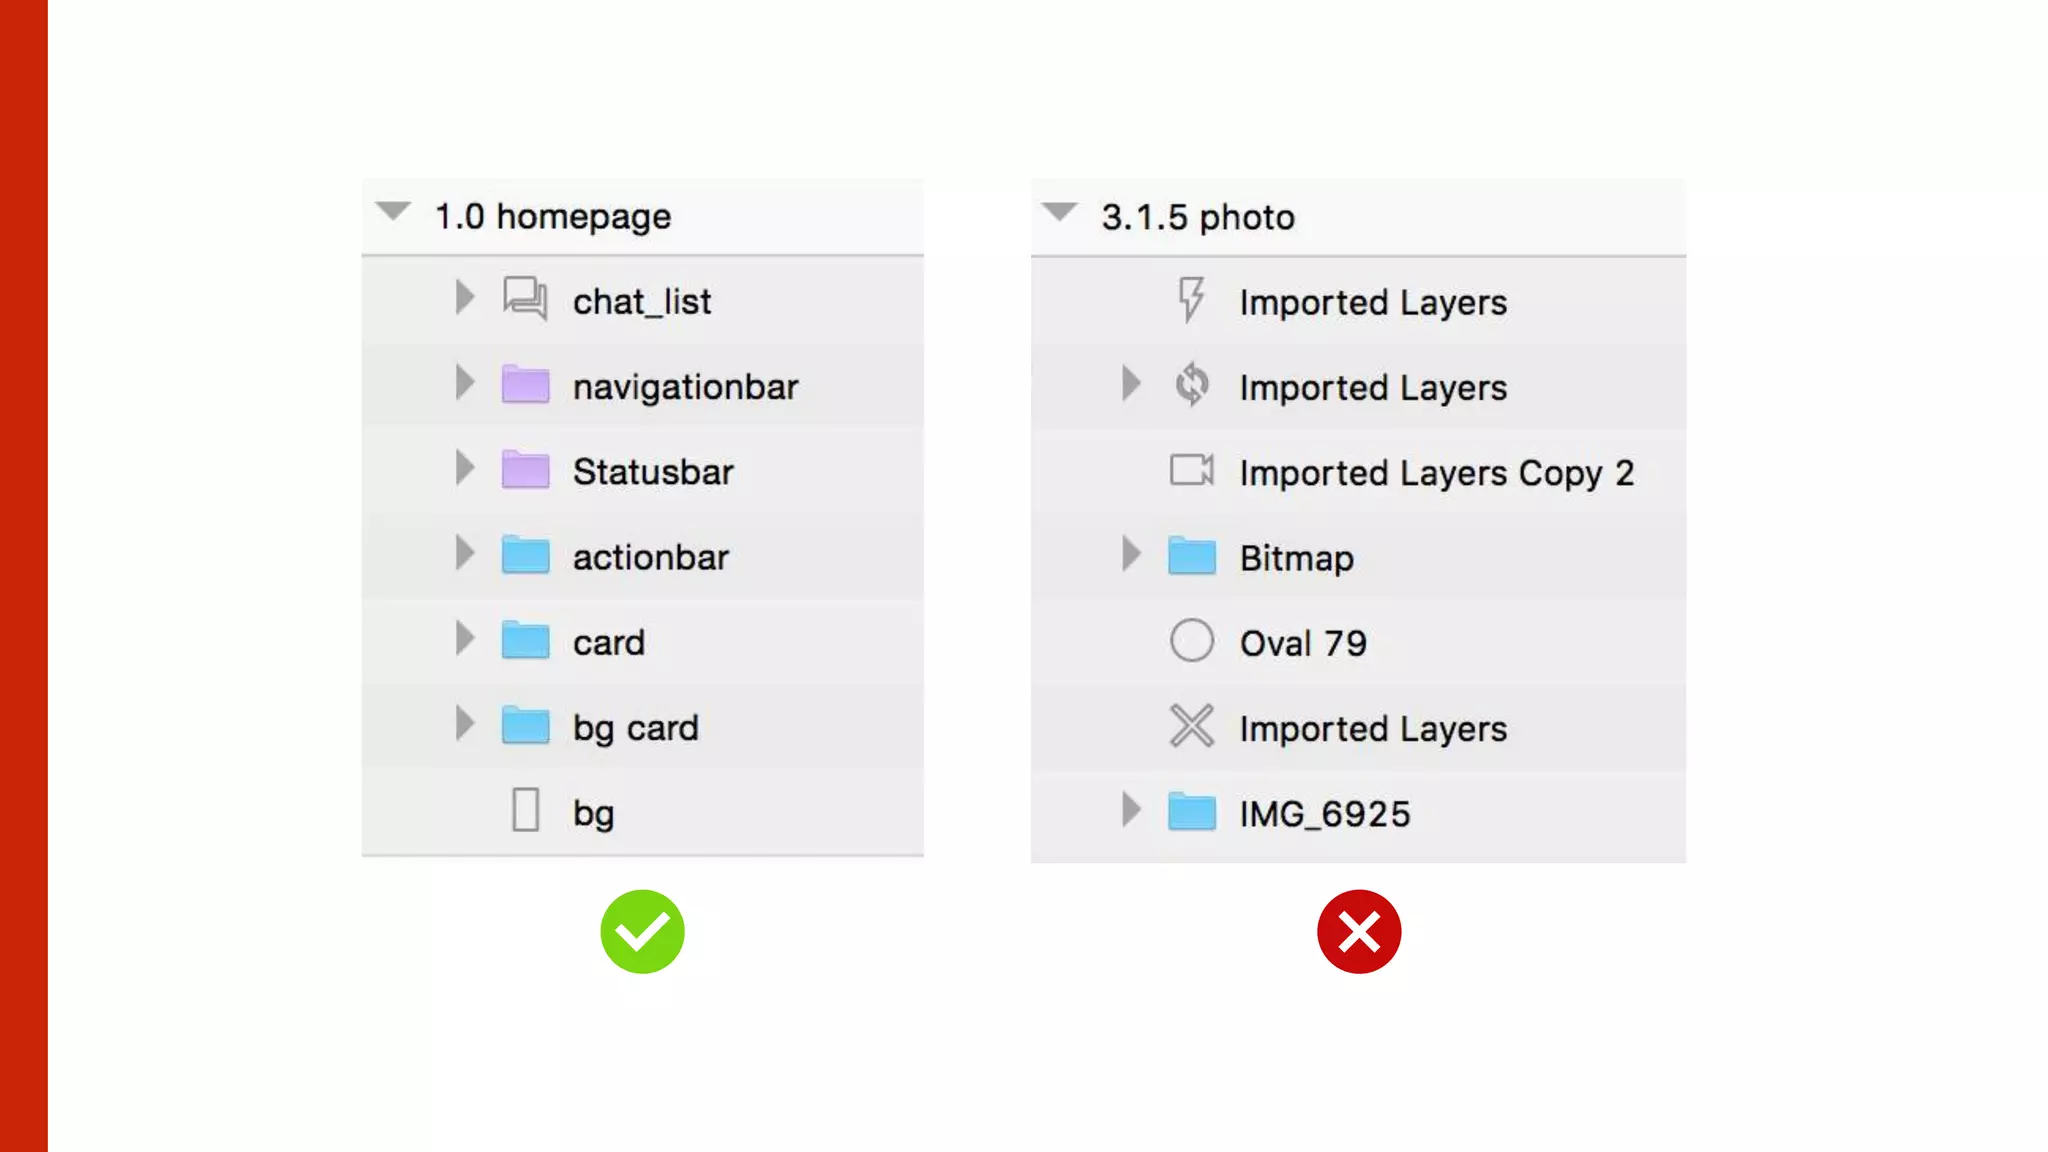Select the bg card layer
Viewport: 2048px width, 1152px height.
click(x=635, y=728)
